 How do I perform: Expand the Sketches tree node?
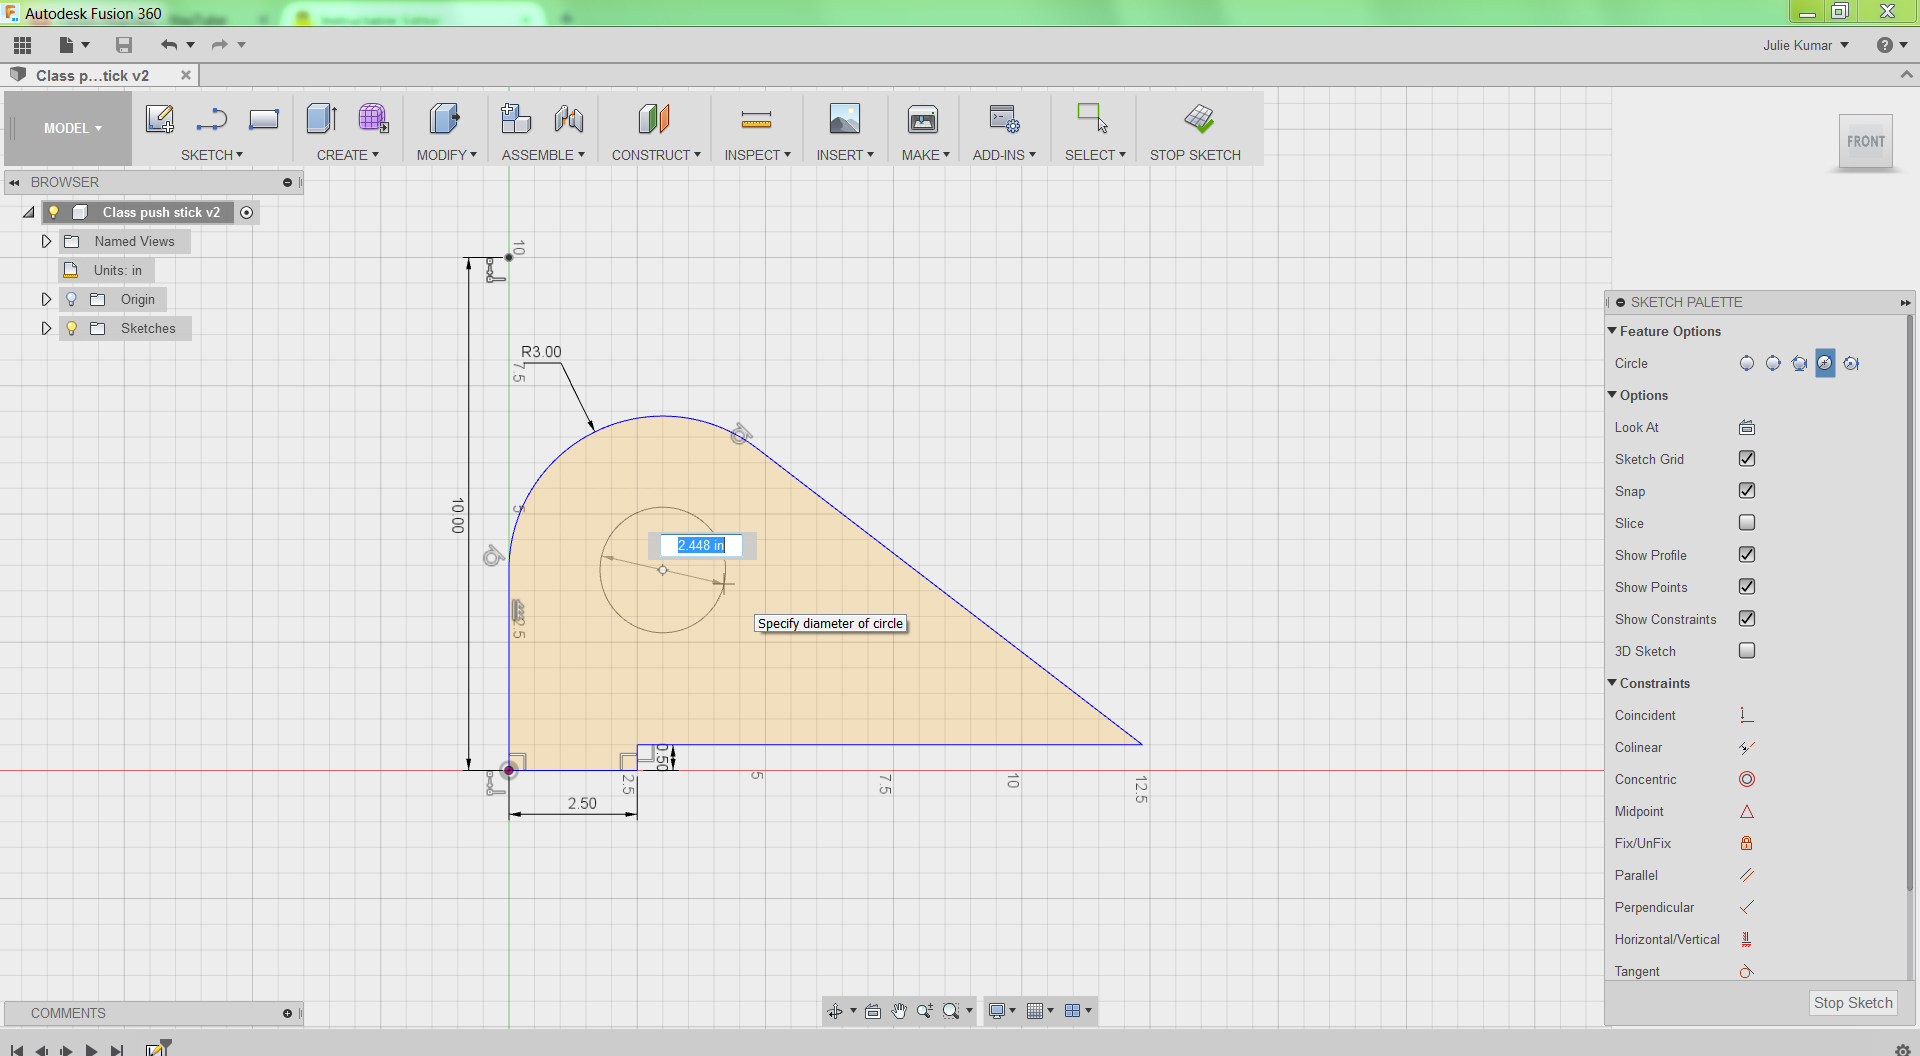[x=46, y=328]
